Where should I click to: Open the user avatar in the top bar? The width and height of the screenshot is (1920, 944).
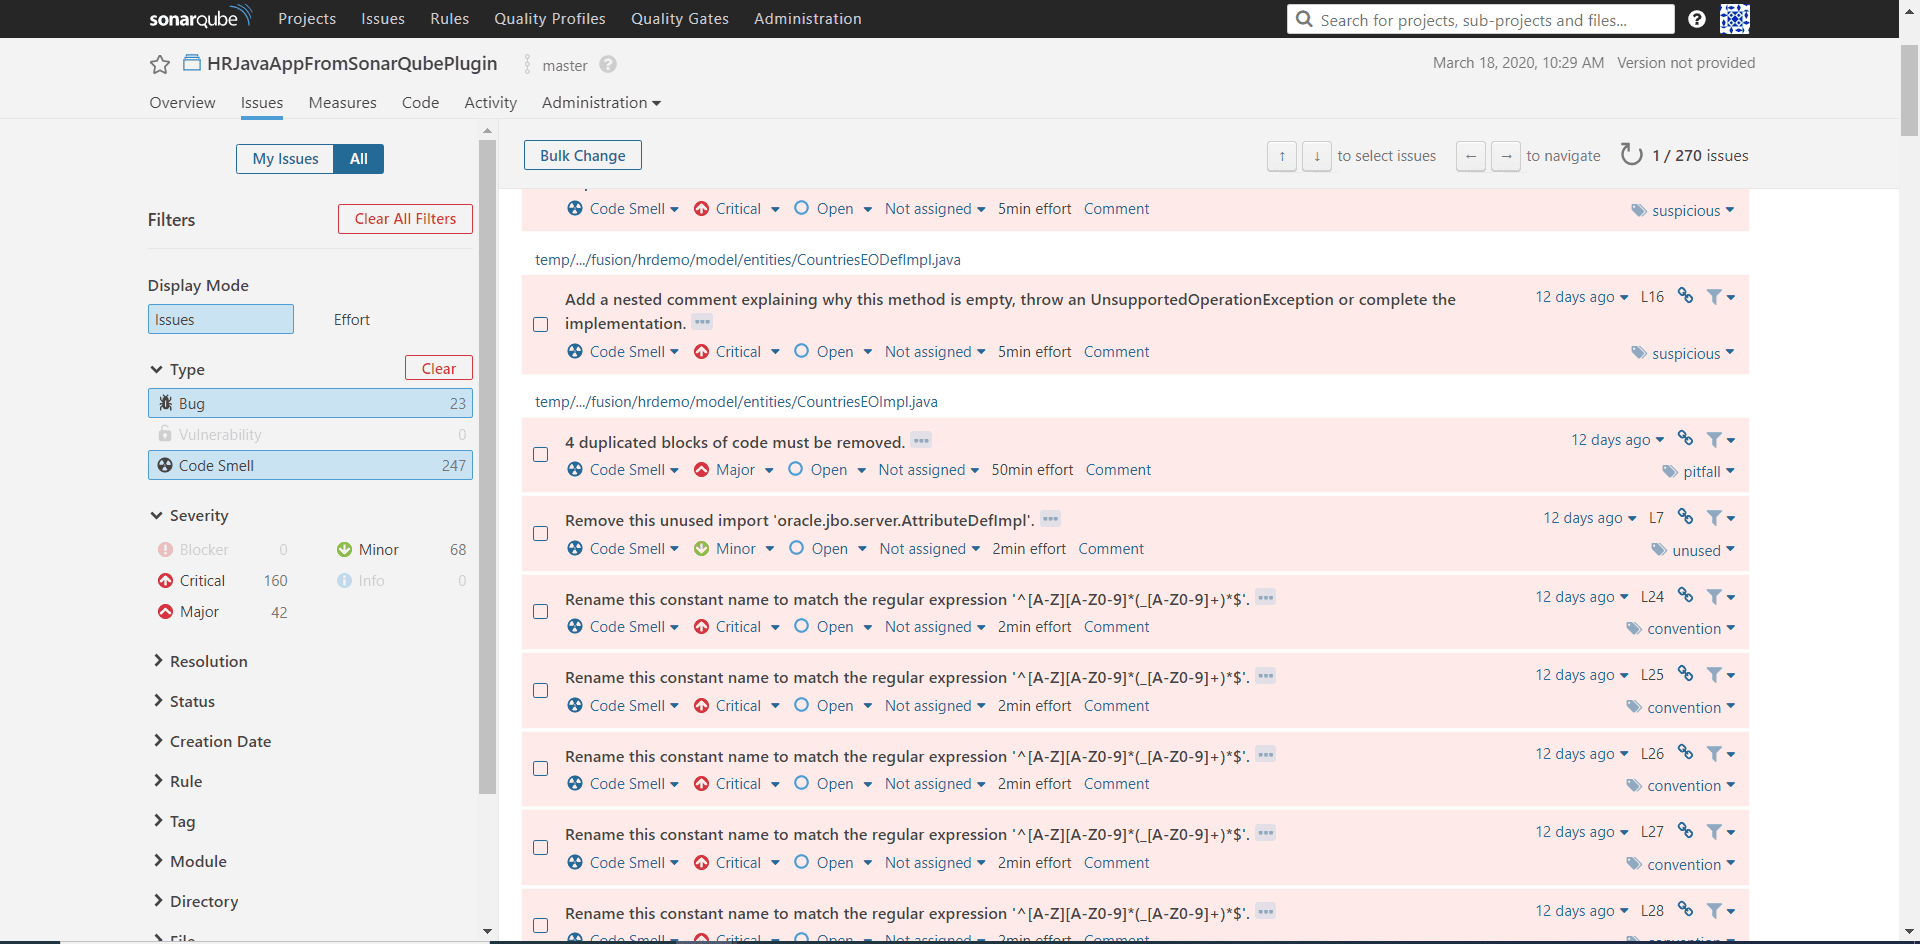[1735, 19]
